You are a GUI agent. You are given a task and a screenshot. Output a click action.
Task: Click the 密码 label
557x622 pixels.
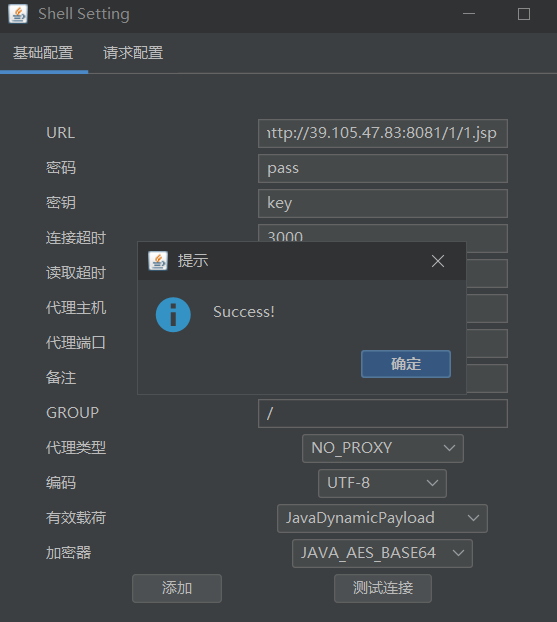pos(61,168)
